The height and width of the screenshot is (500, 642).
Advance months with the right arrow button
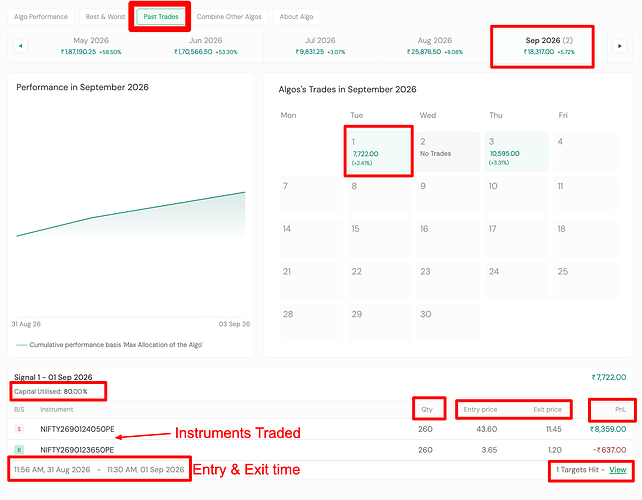click(619, 46)
